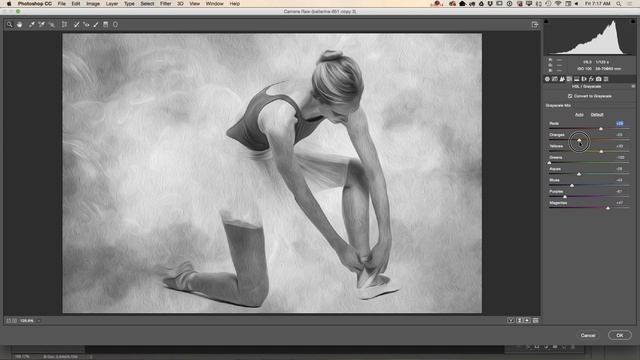The width and height of the screenshot is (640, 360).
Task: Toggle shadow clipping warning on histogram
Action: pos(547,21)
